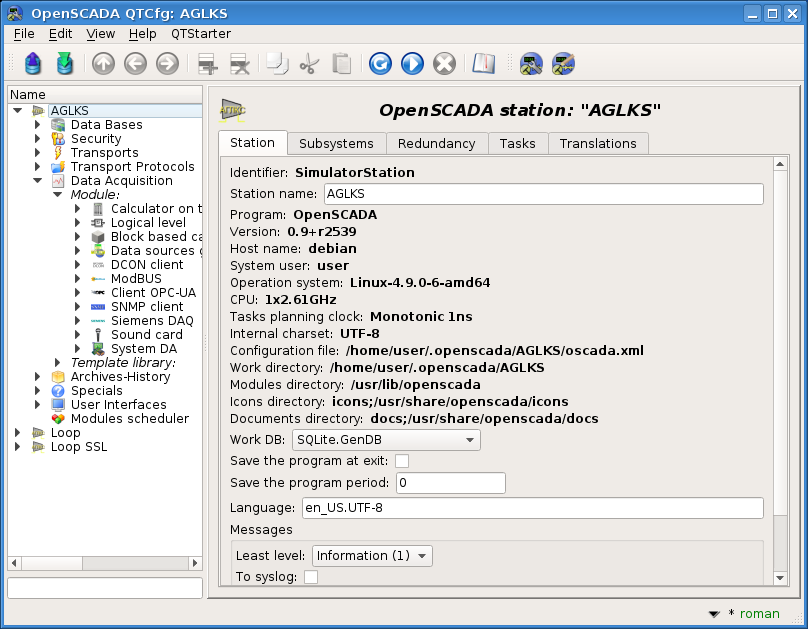Viewport: 808px width, 629px height.
Task: Click the Copy toolbar icon
Action: [x=277, y=64]
